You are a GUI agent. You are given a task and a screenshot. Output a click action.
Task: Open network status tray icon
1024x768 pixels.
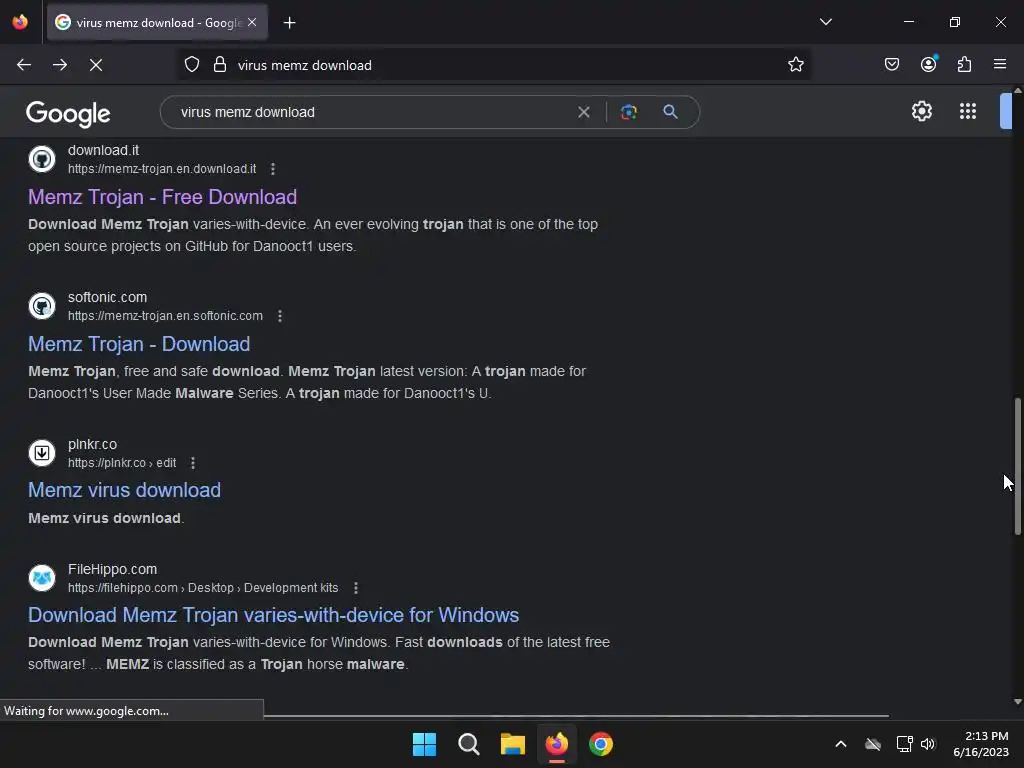tap(904, 744)
